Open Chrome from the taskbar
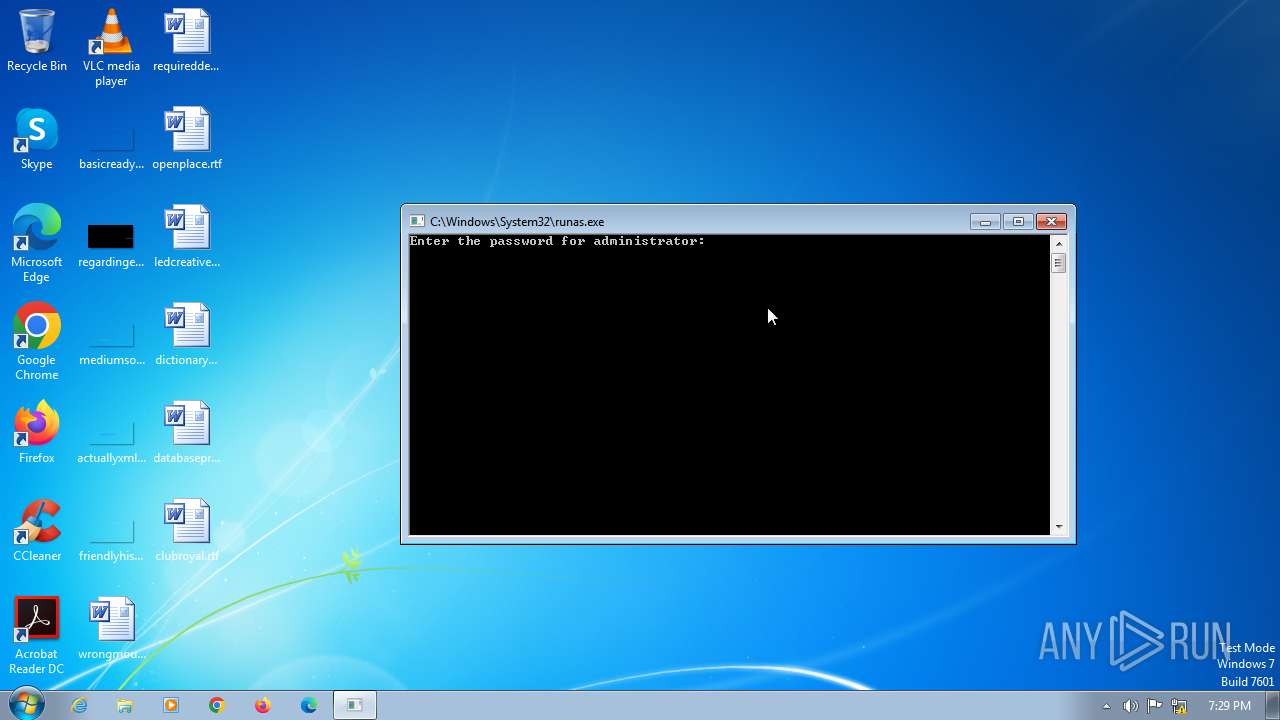Screen dimensions: 1280x720 click(x=217, y=705)
